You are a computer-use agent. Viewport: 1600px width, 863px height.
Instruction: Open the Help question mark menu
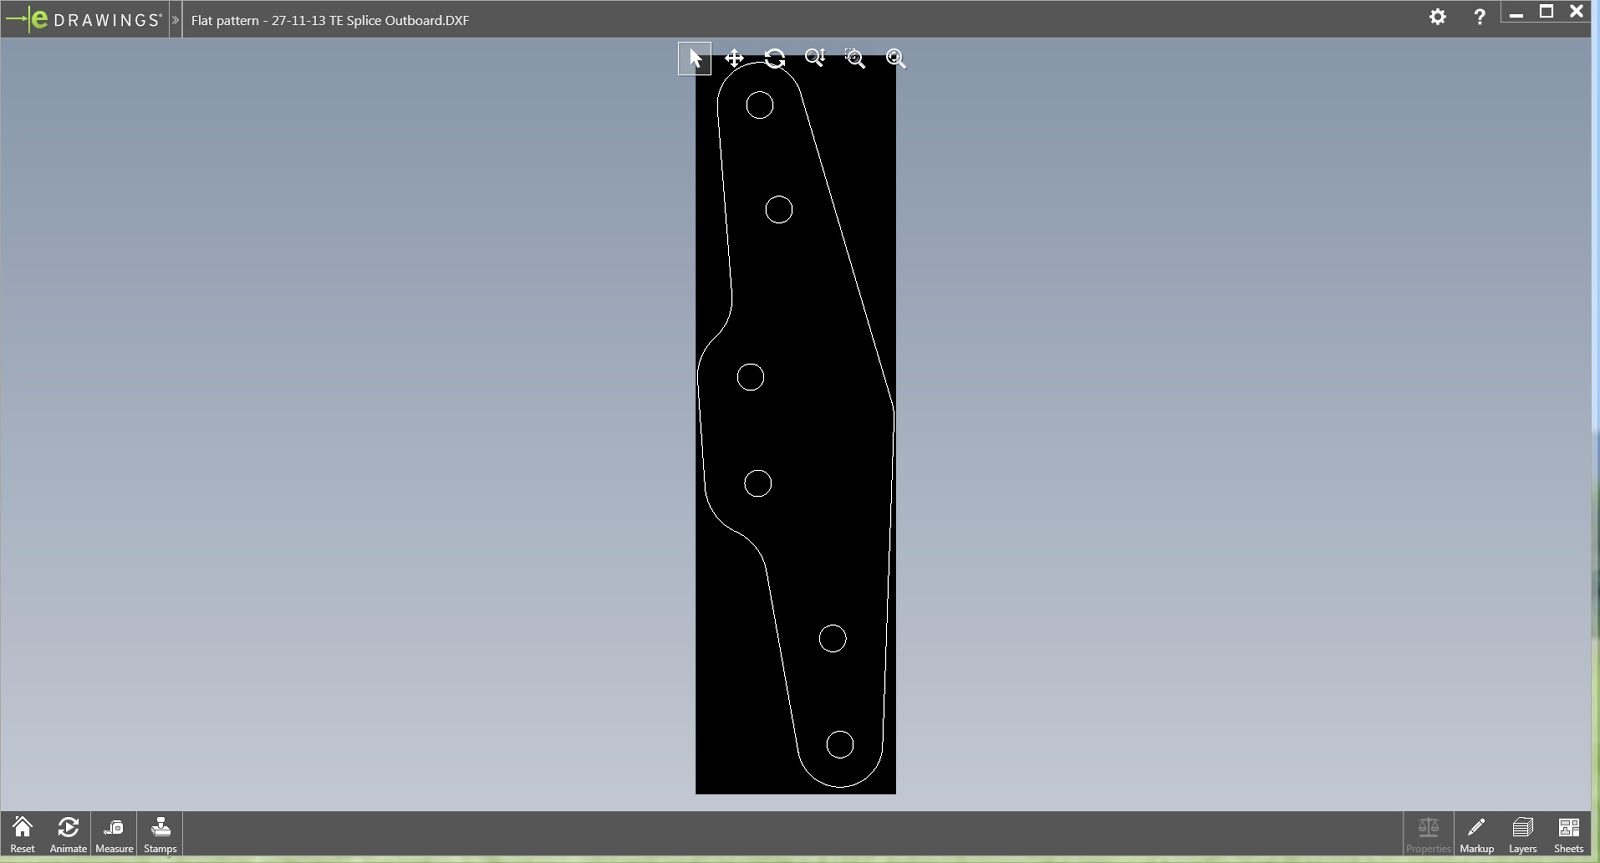point(1479,17)
